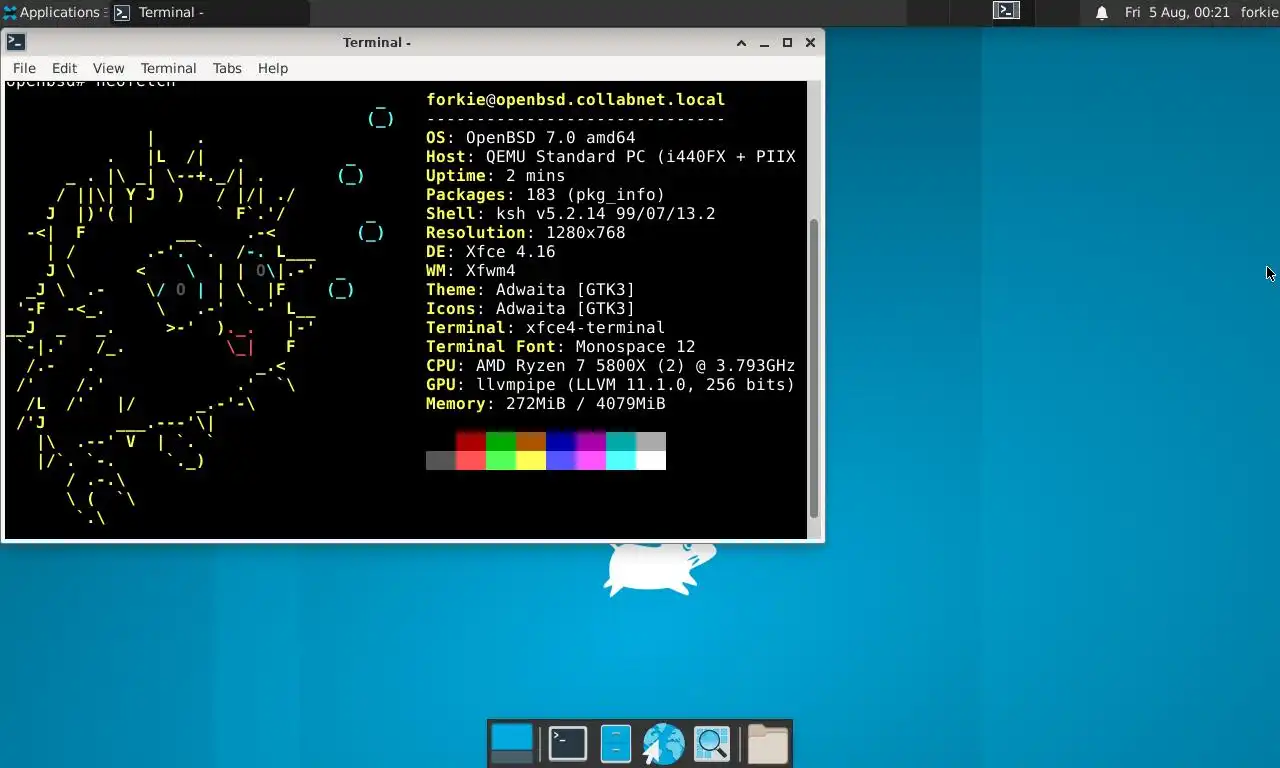Viewport: 1280px width, 768px height.
Task: Click the terminal icon in the top panel tray
Action: (1006, 12)
